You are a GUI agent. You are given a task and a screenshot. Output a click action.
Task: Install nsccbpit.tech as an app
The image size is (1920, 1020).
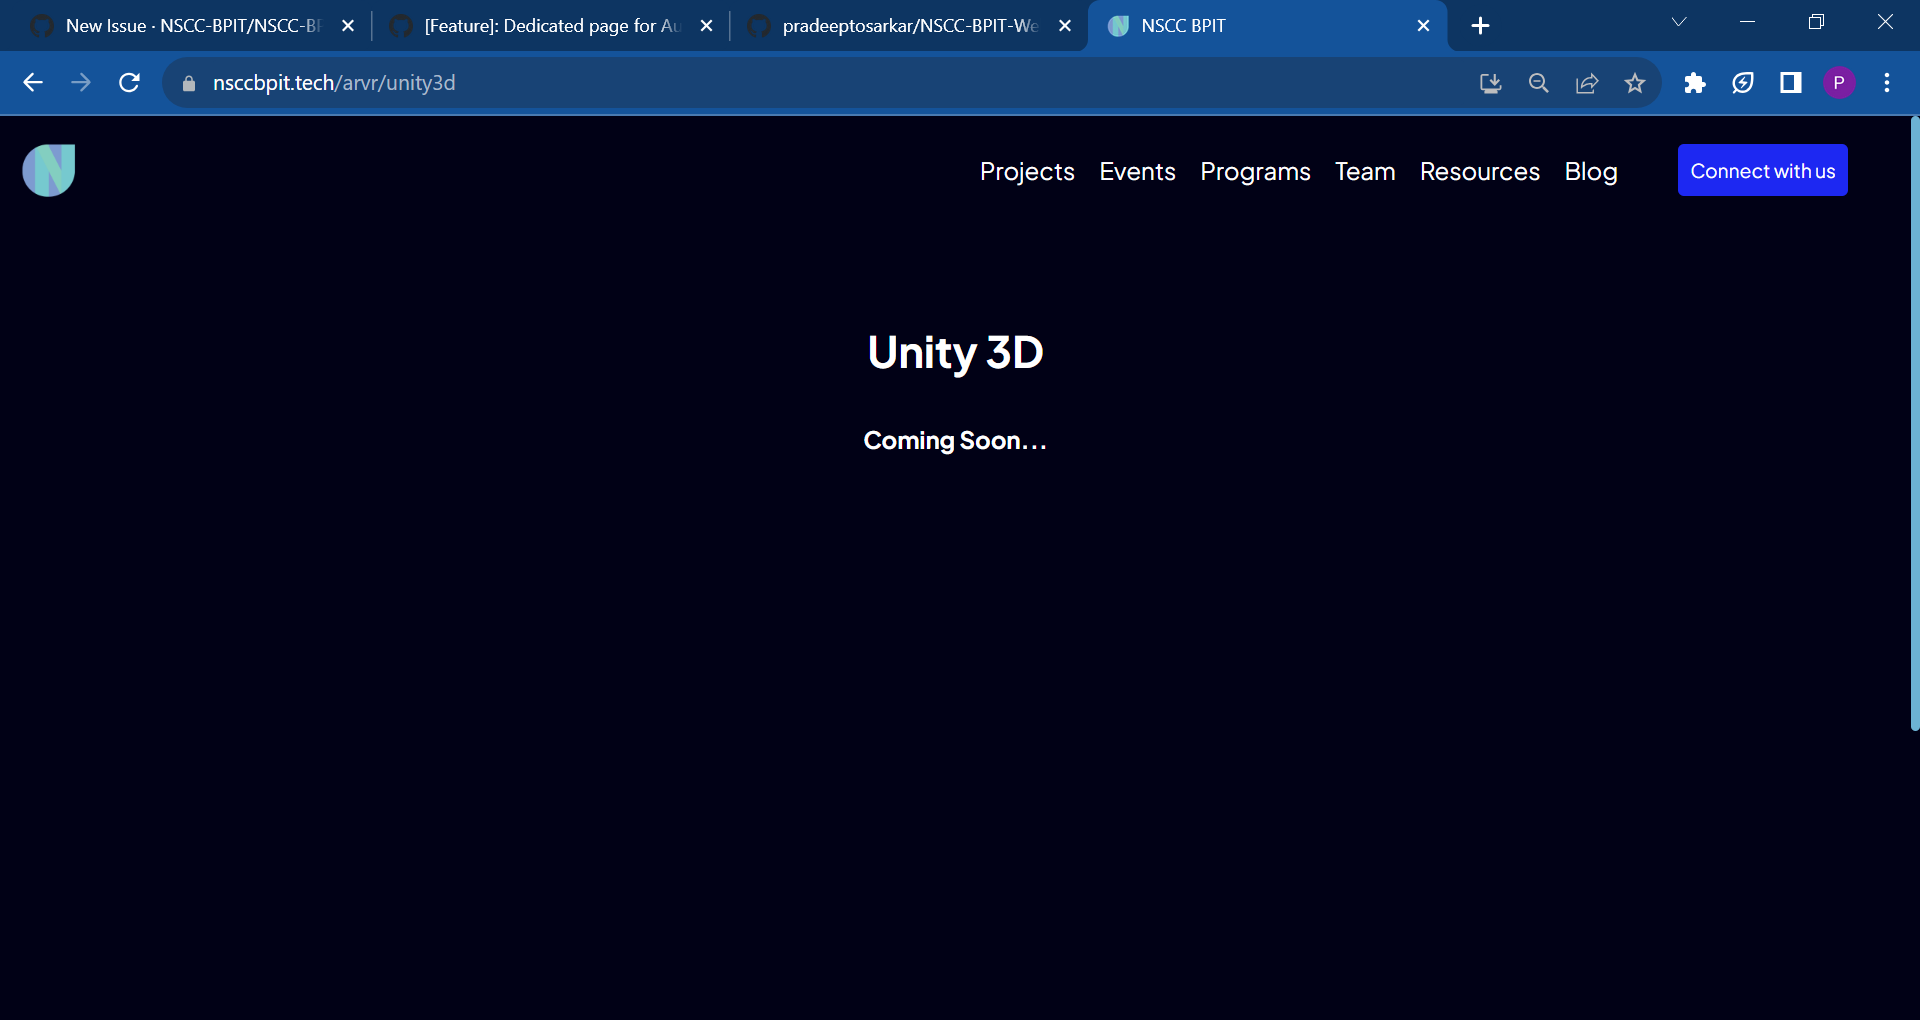pyautogui.click(x=1490, y=83)
